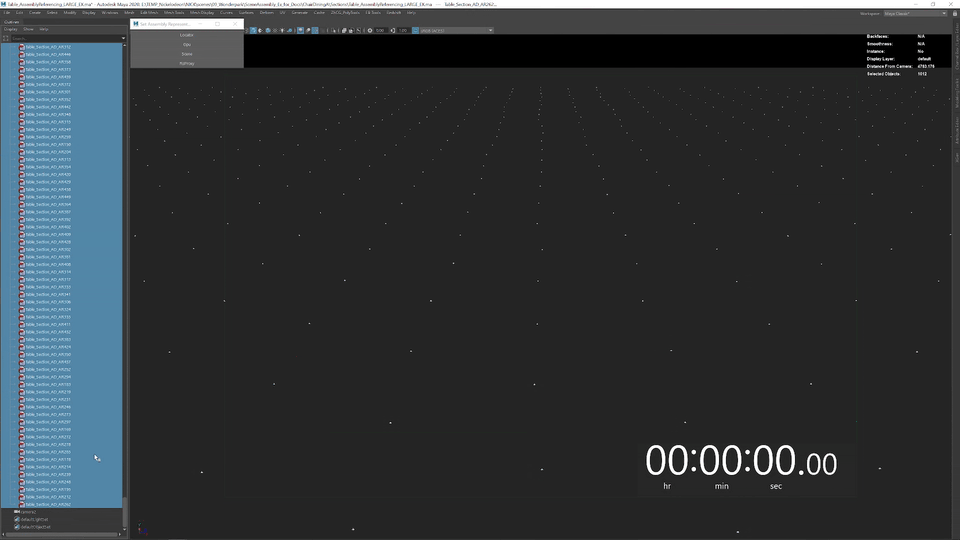
Task: Click the Table_Section_AD_AR446 assembly reference icon
Action: pyautogui.click(x=22, y=54)
